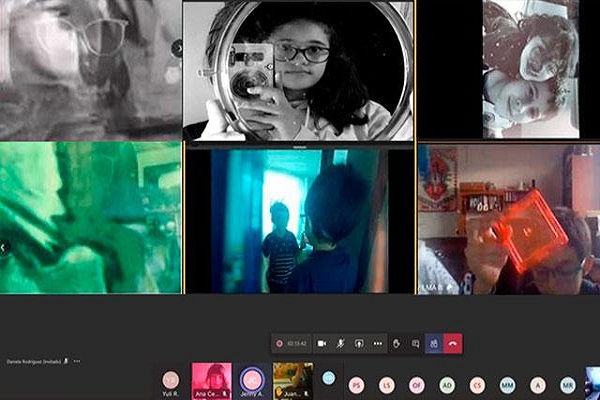
Task: Toggle the camera in the meeting toolbar
Action: 322,343
